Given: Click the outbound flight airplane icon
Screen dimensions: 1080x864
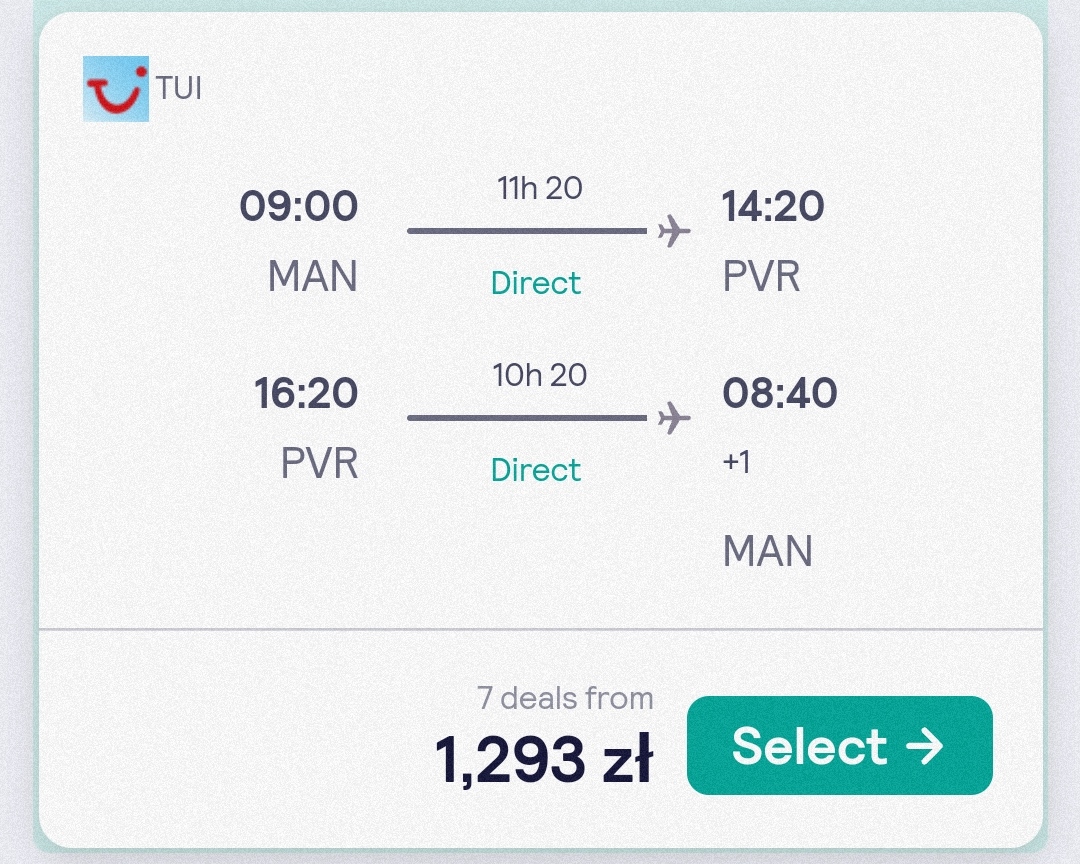Looking at the screenshot, I should 674,231.
